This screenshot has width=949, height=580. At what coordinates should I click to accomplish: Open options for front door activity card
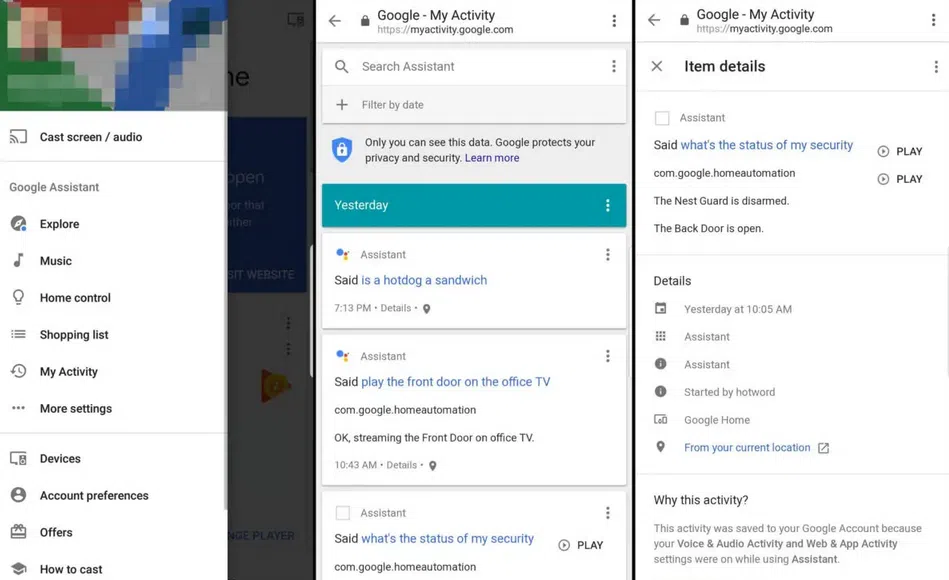pyautogui.click(x=608, y=356)
